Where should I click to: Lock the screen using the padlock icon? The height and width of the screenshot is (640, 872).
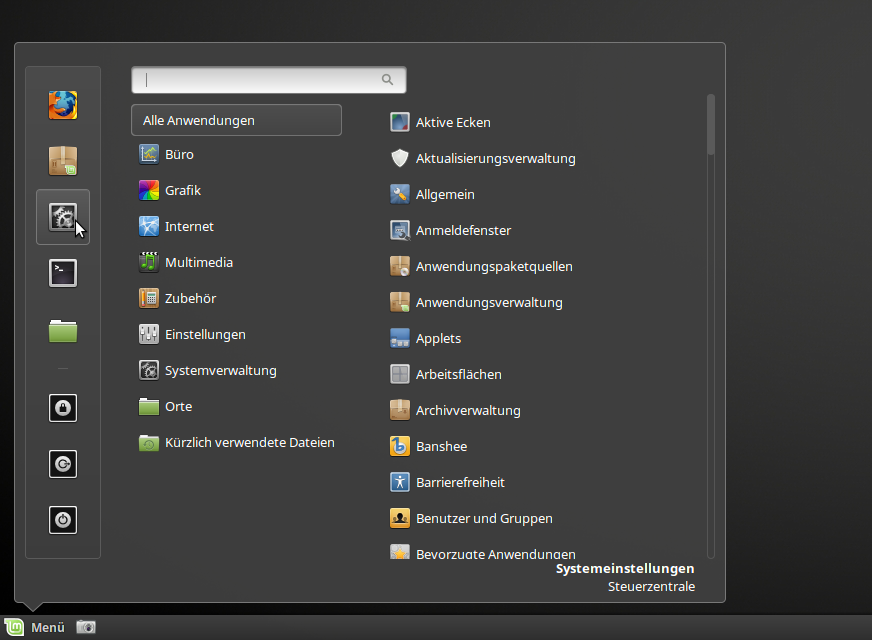point(62,407)
